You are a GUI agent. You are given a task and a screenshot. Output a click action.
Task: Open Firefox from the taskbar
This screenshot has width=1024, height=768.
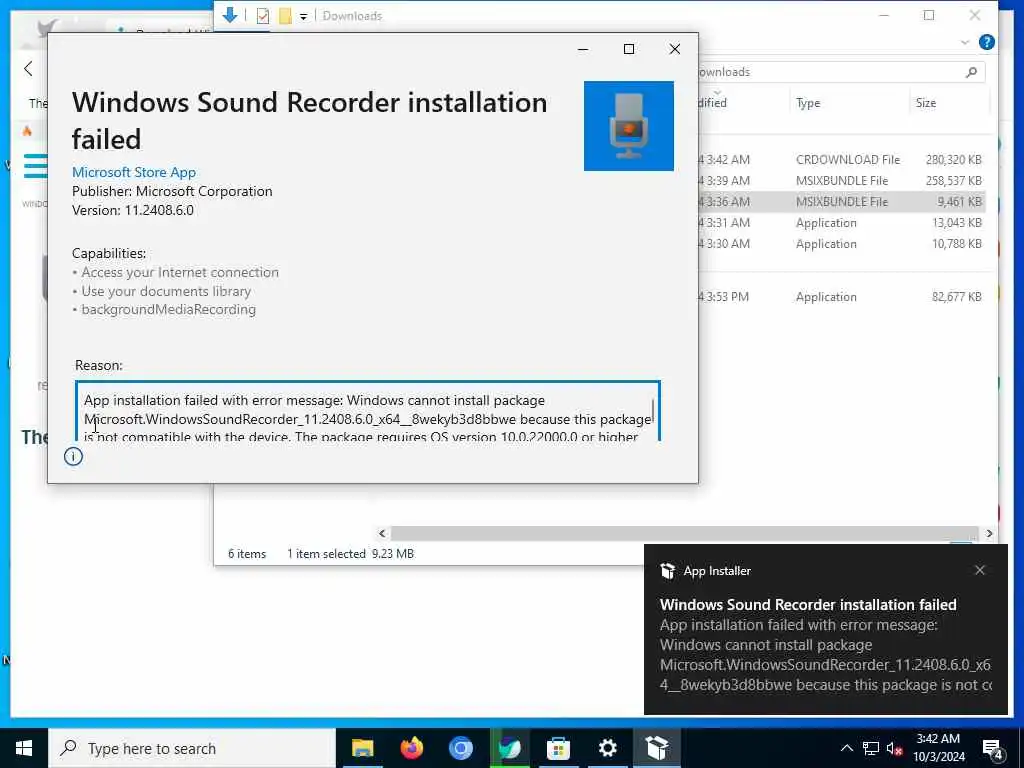[x=411, y=748]
